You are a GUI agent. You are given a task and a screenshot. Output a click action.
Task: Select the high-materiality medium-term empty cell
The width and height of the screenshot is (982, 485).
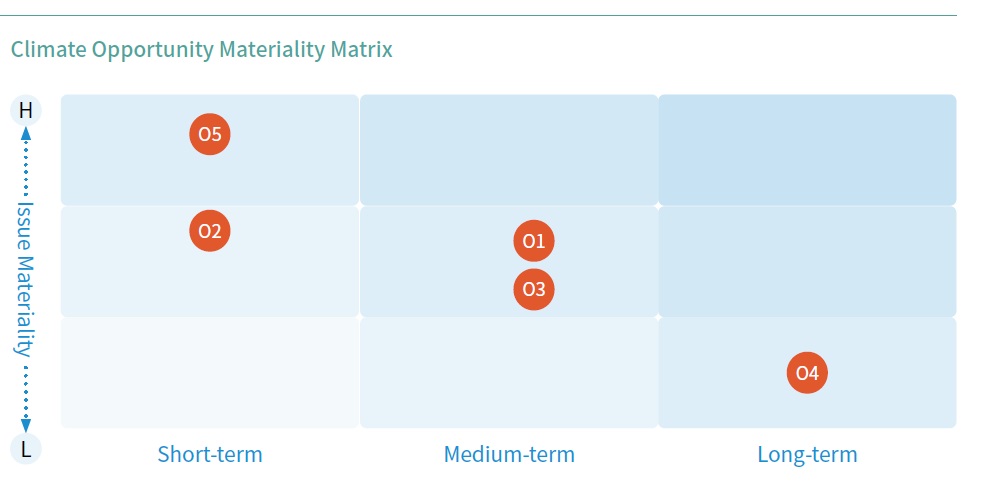(x=509, y=150)
